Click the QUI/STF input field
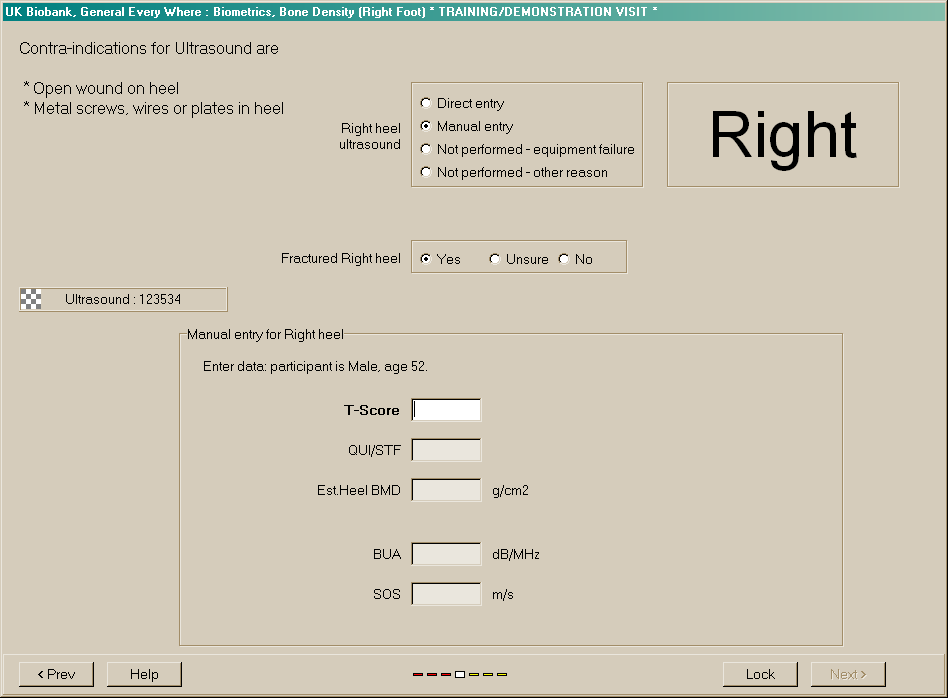 446,450
